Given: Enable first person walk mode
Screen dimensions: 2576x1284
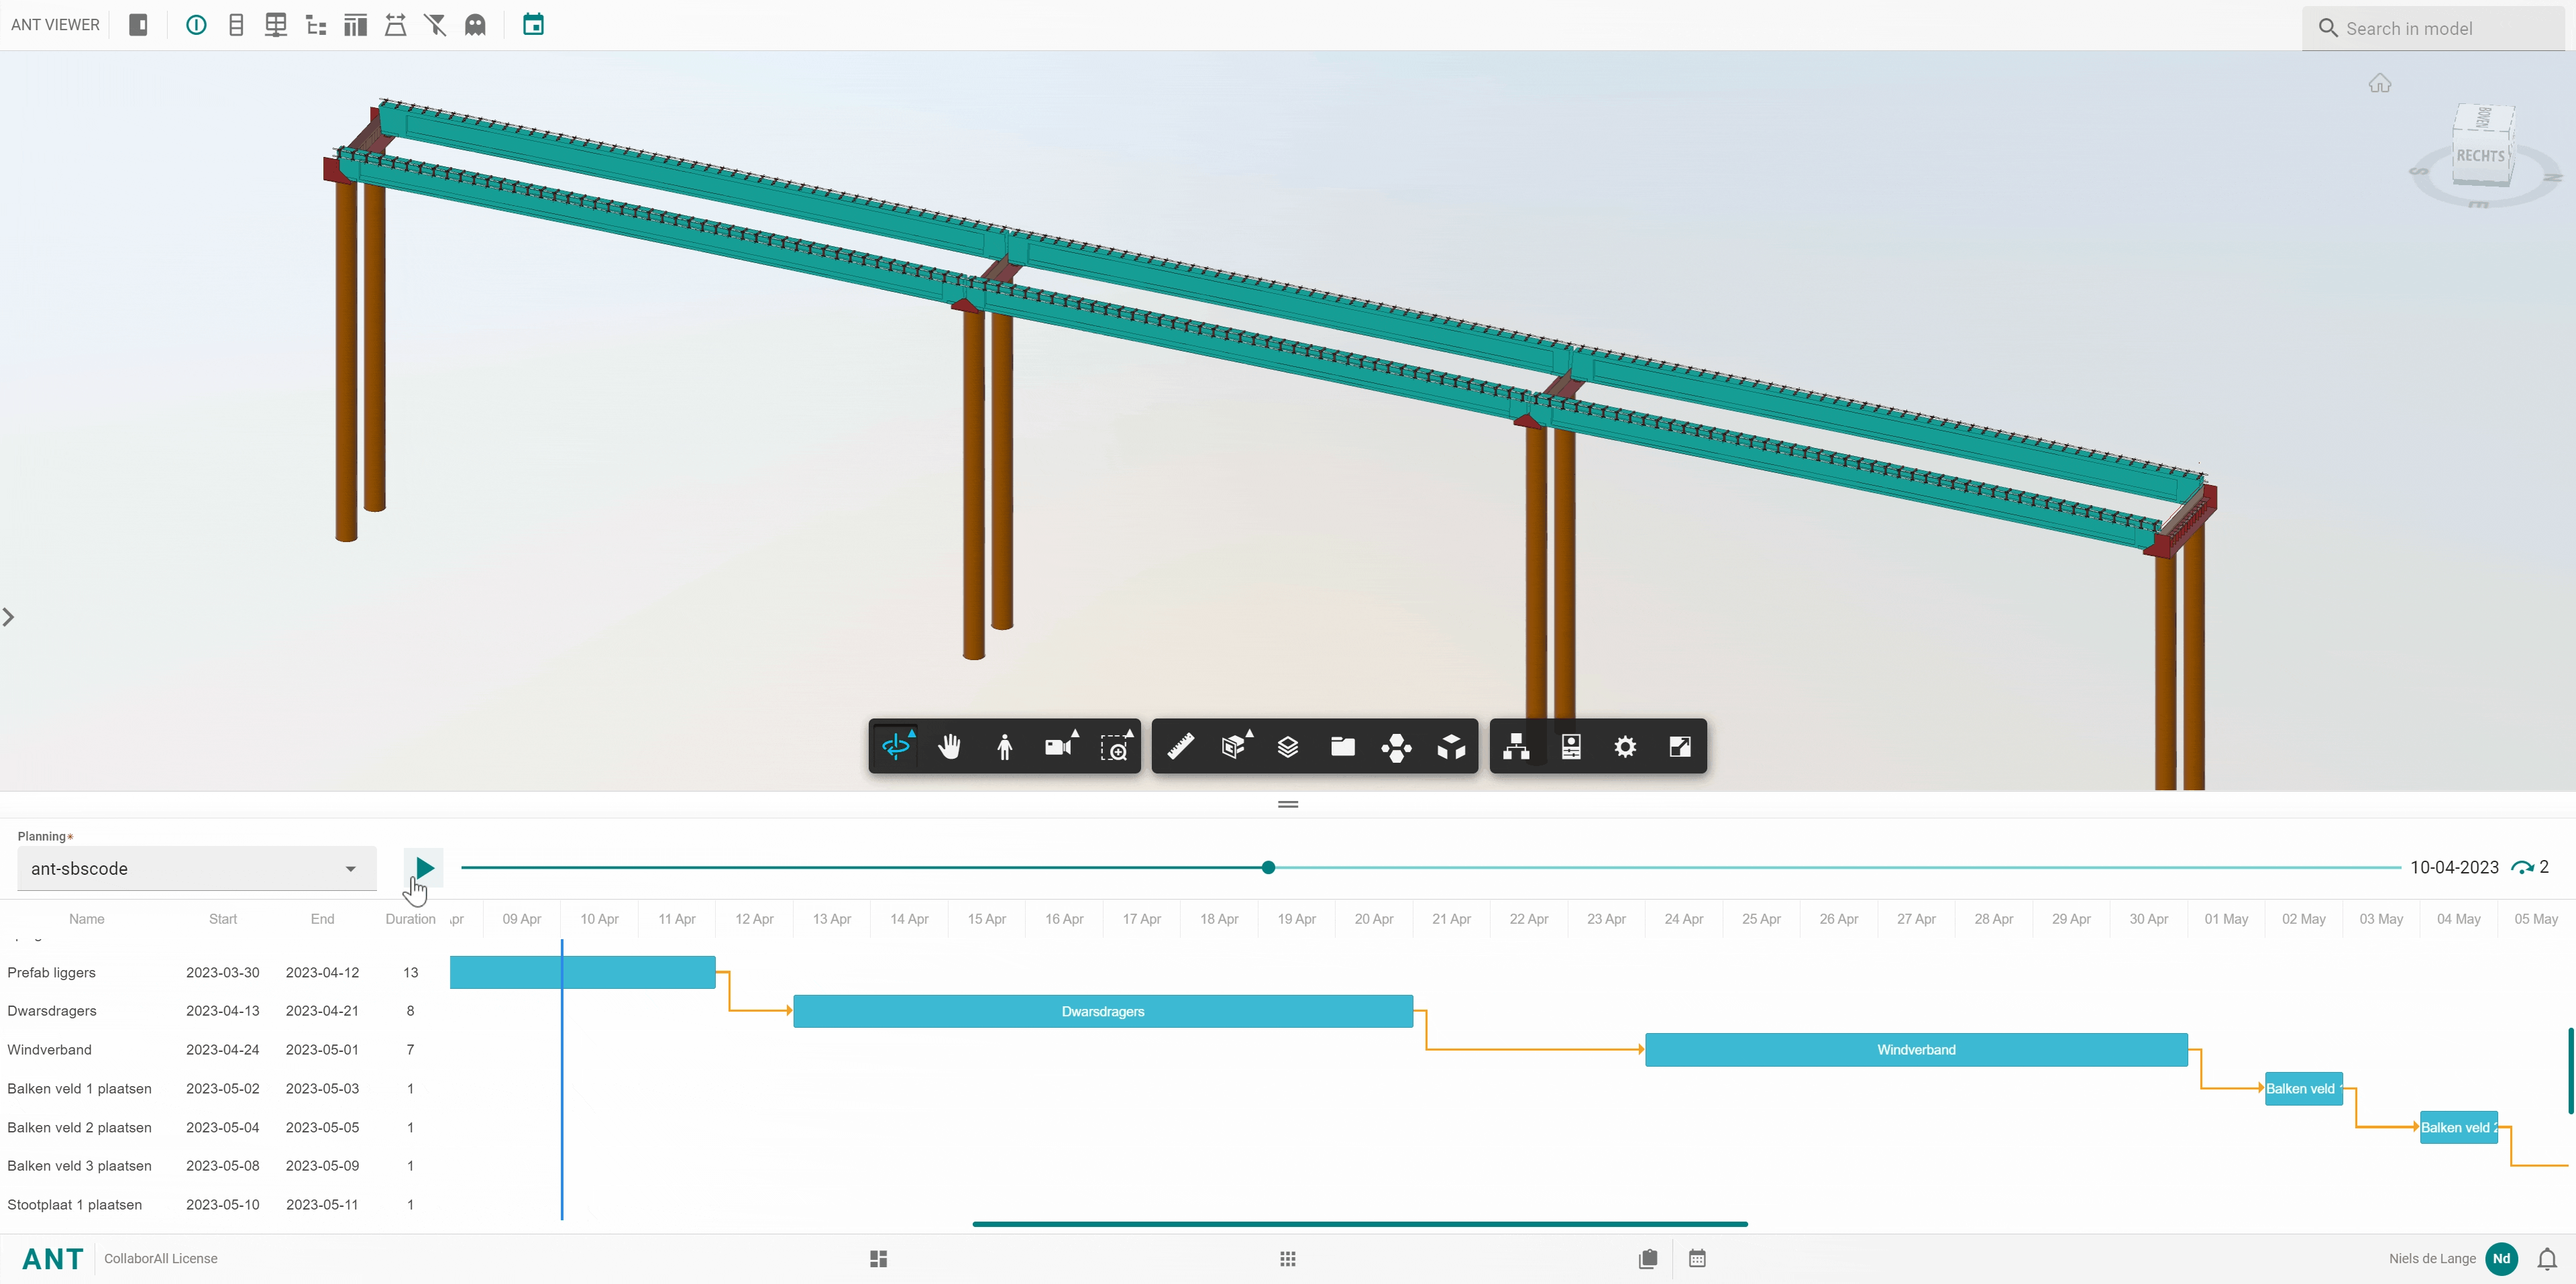Looking at the screenshot, I should (x=1004, y=746).
